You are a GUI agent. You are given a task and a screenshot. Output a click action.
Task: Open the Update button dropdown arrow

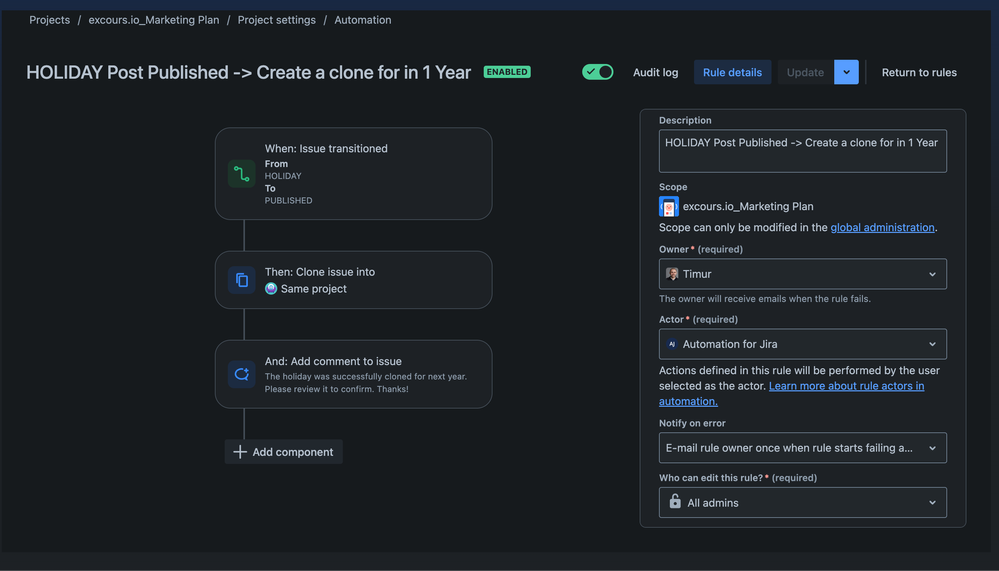click(846, 72)
